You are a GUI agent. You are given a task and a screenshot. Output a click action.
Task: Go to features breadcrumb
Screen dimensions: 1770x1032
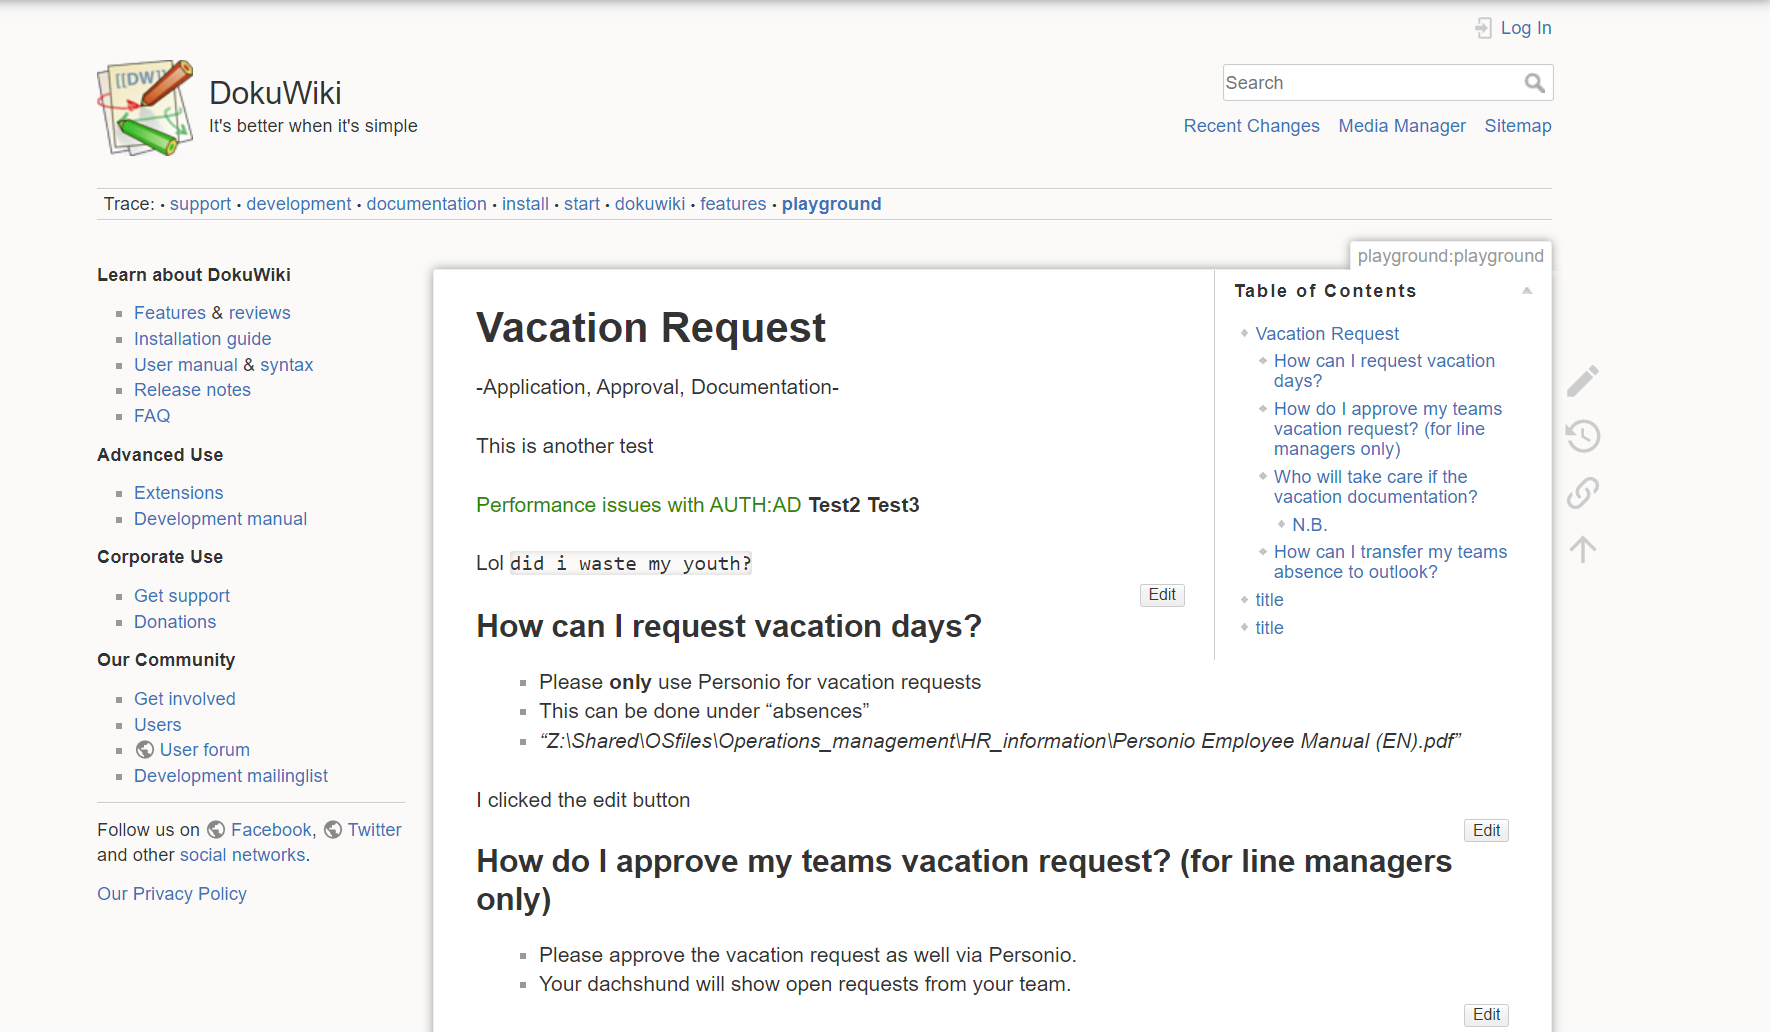pyautogui.click(x=733, y=204)
